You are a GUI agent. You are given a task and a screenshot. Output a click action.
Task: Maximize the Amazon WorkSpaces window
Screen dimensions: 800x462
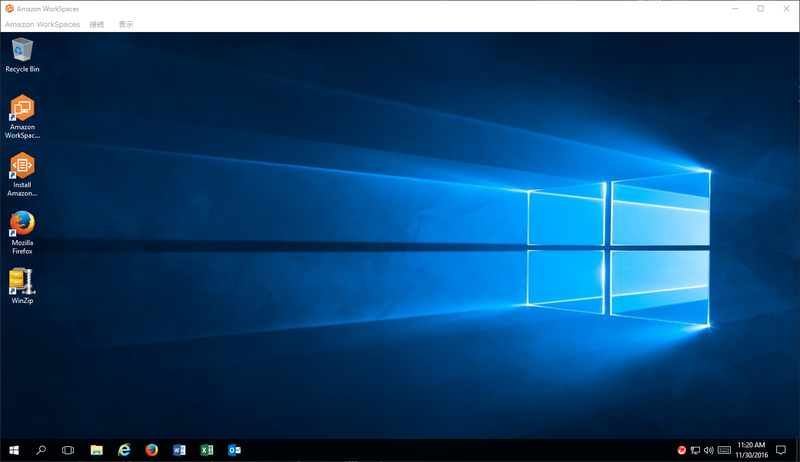click(760, 8)
